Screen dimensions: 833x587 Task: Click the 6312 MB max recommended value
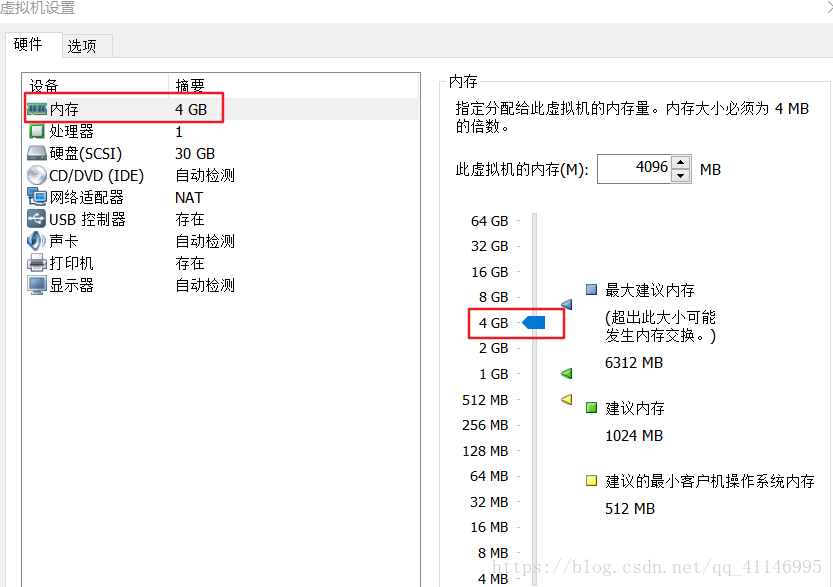(634, 363)
